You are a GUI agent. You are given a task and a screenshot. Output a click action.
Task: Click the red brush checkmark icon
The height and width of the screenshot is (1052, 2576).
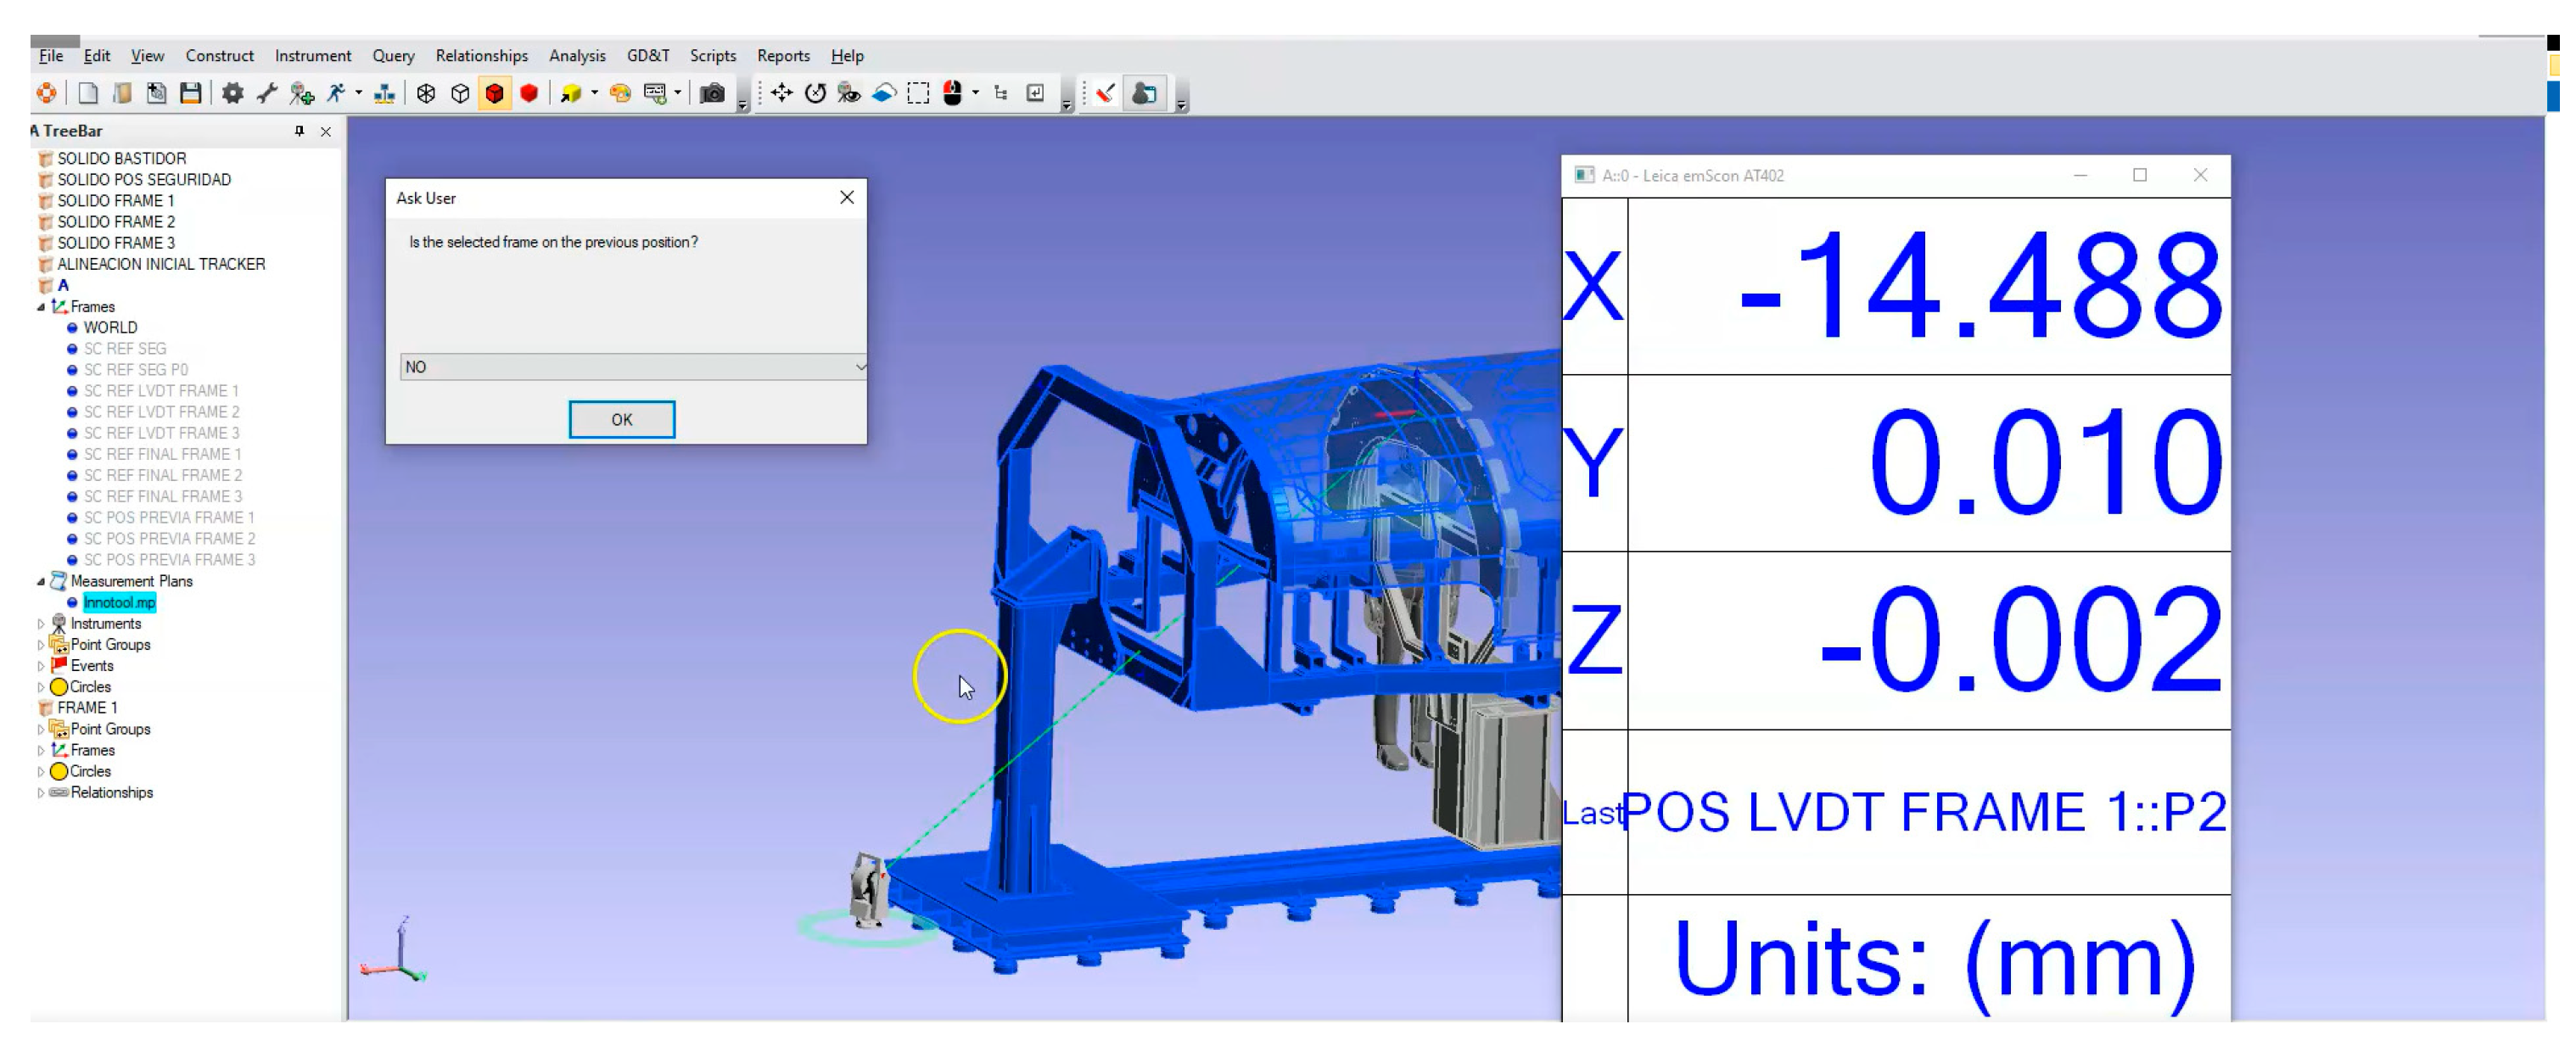[x=1105, y=94]
